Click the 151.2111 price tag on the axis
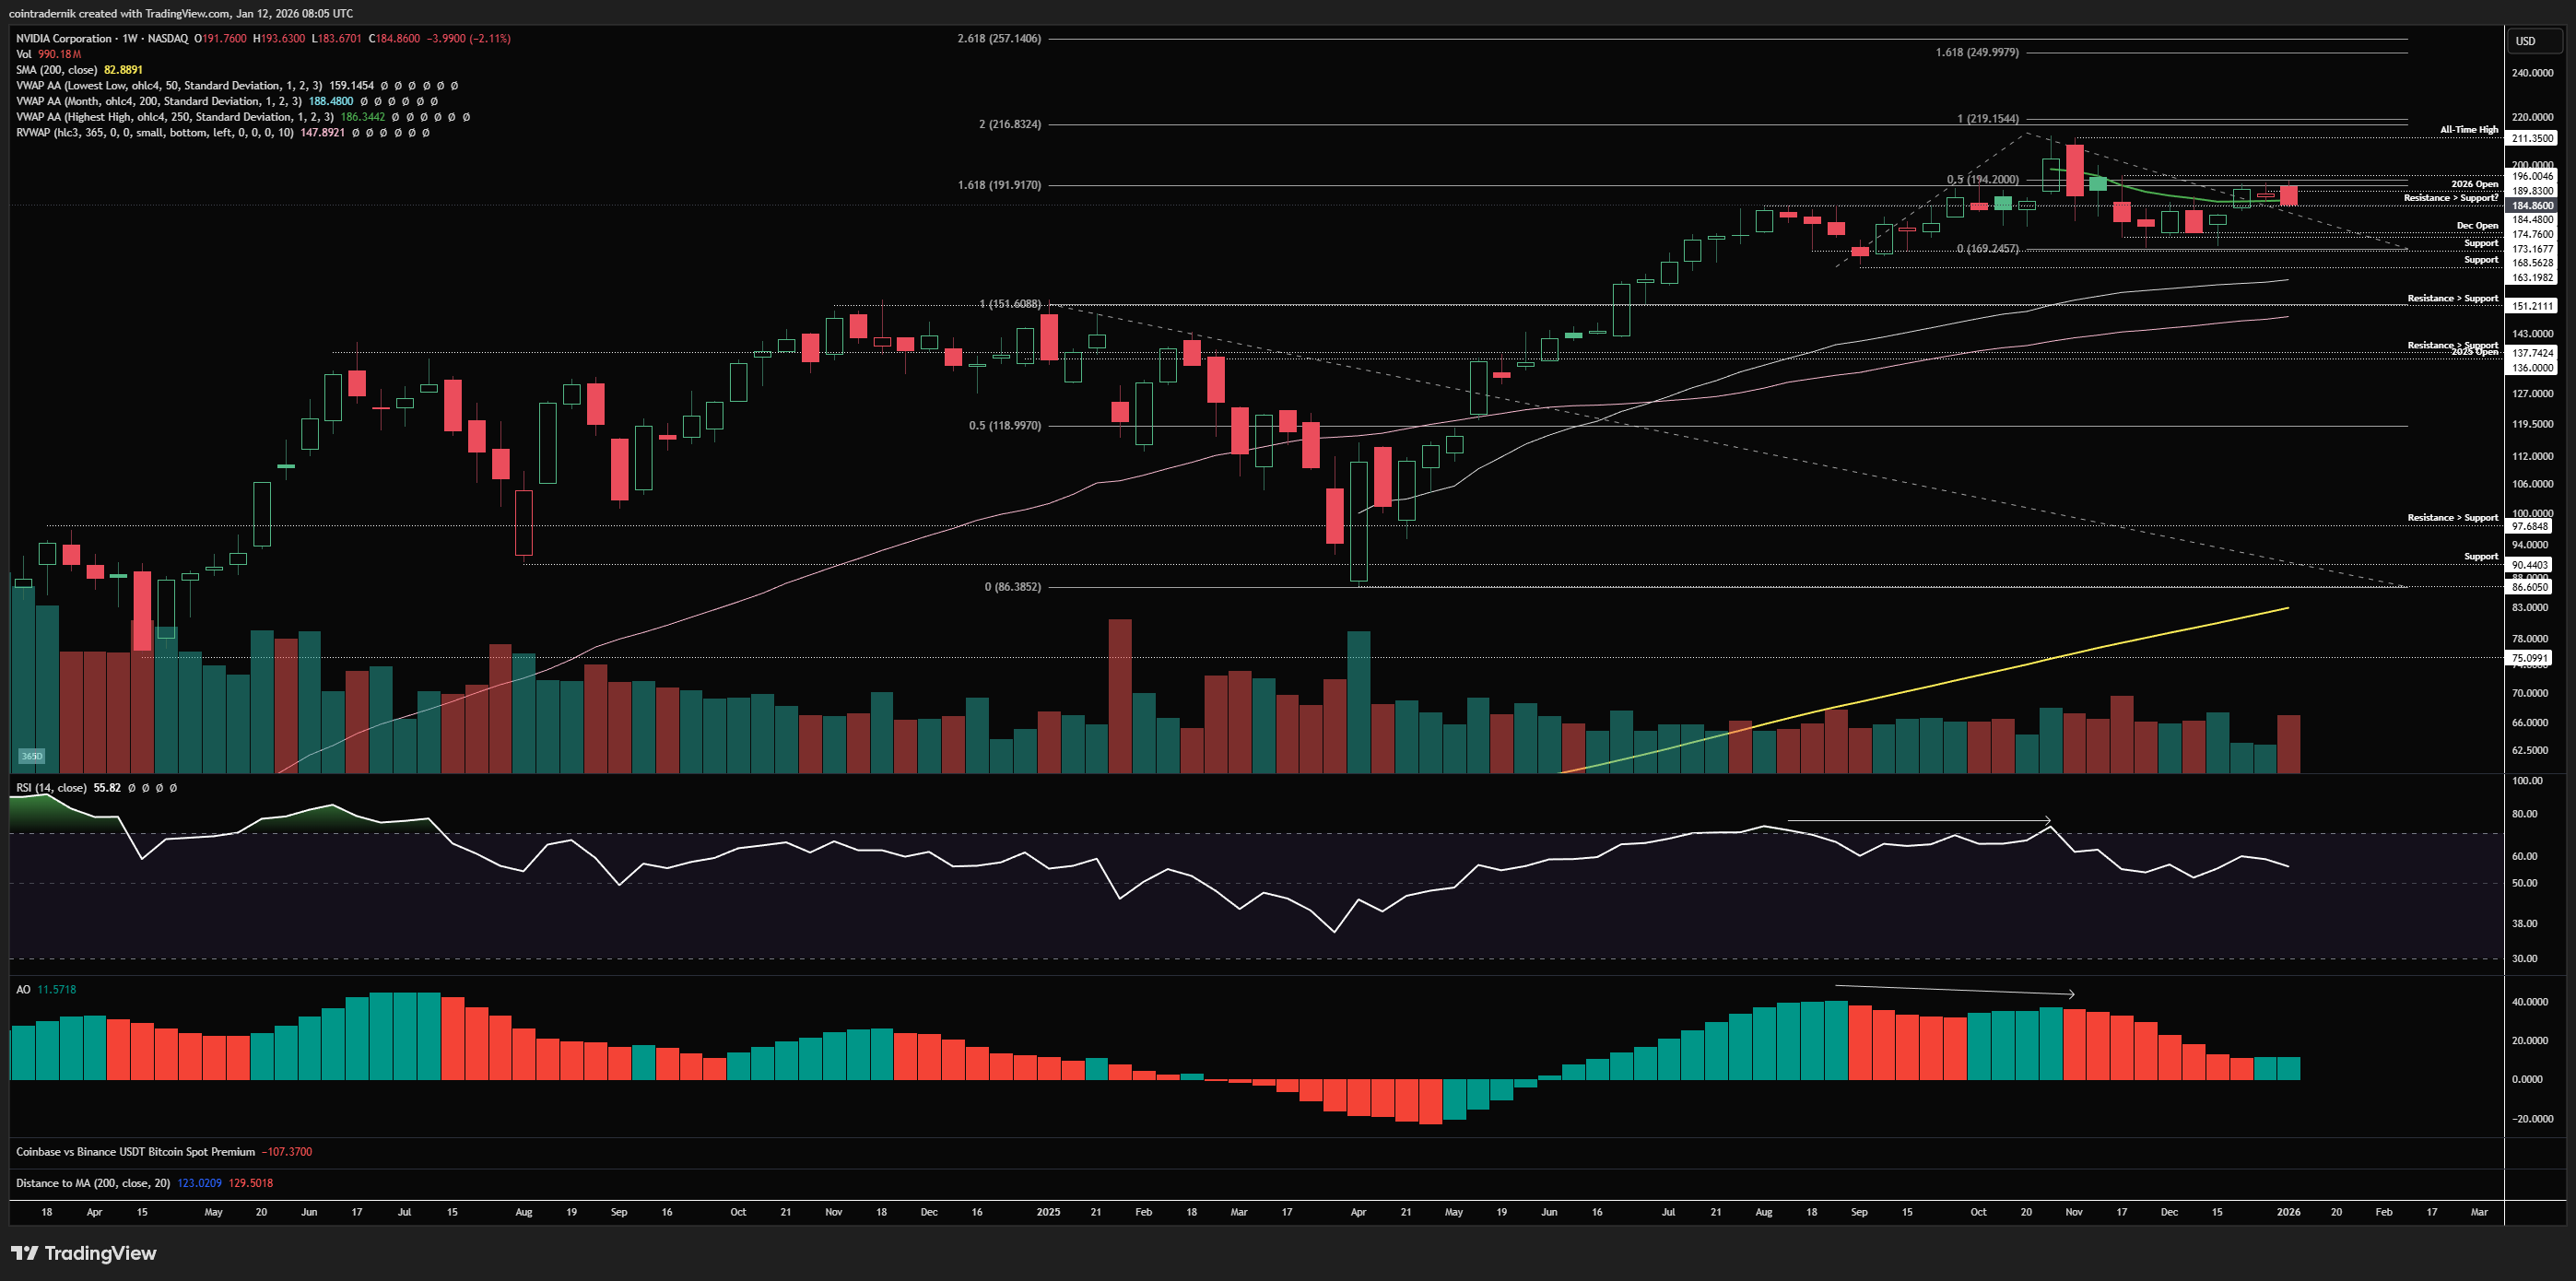The width and height of the screenshot is (2576, 1281). click(2532, 306)
